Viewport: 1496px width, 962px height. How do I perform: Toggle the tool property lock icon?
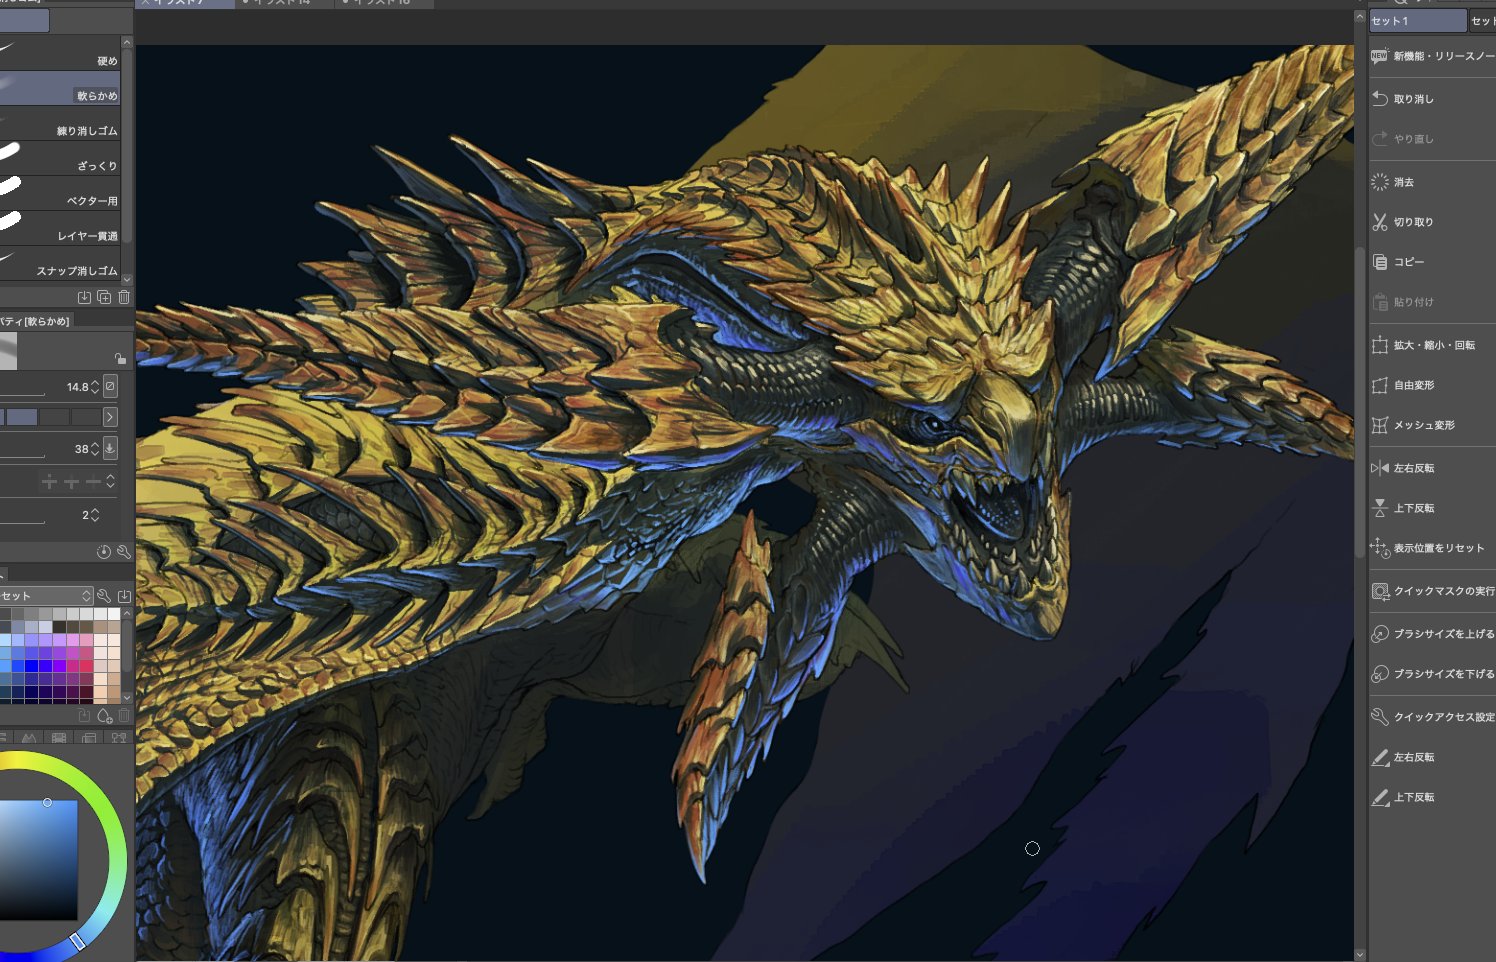(120, 358)
